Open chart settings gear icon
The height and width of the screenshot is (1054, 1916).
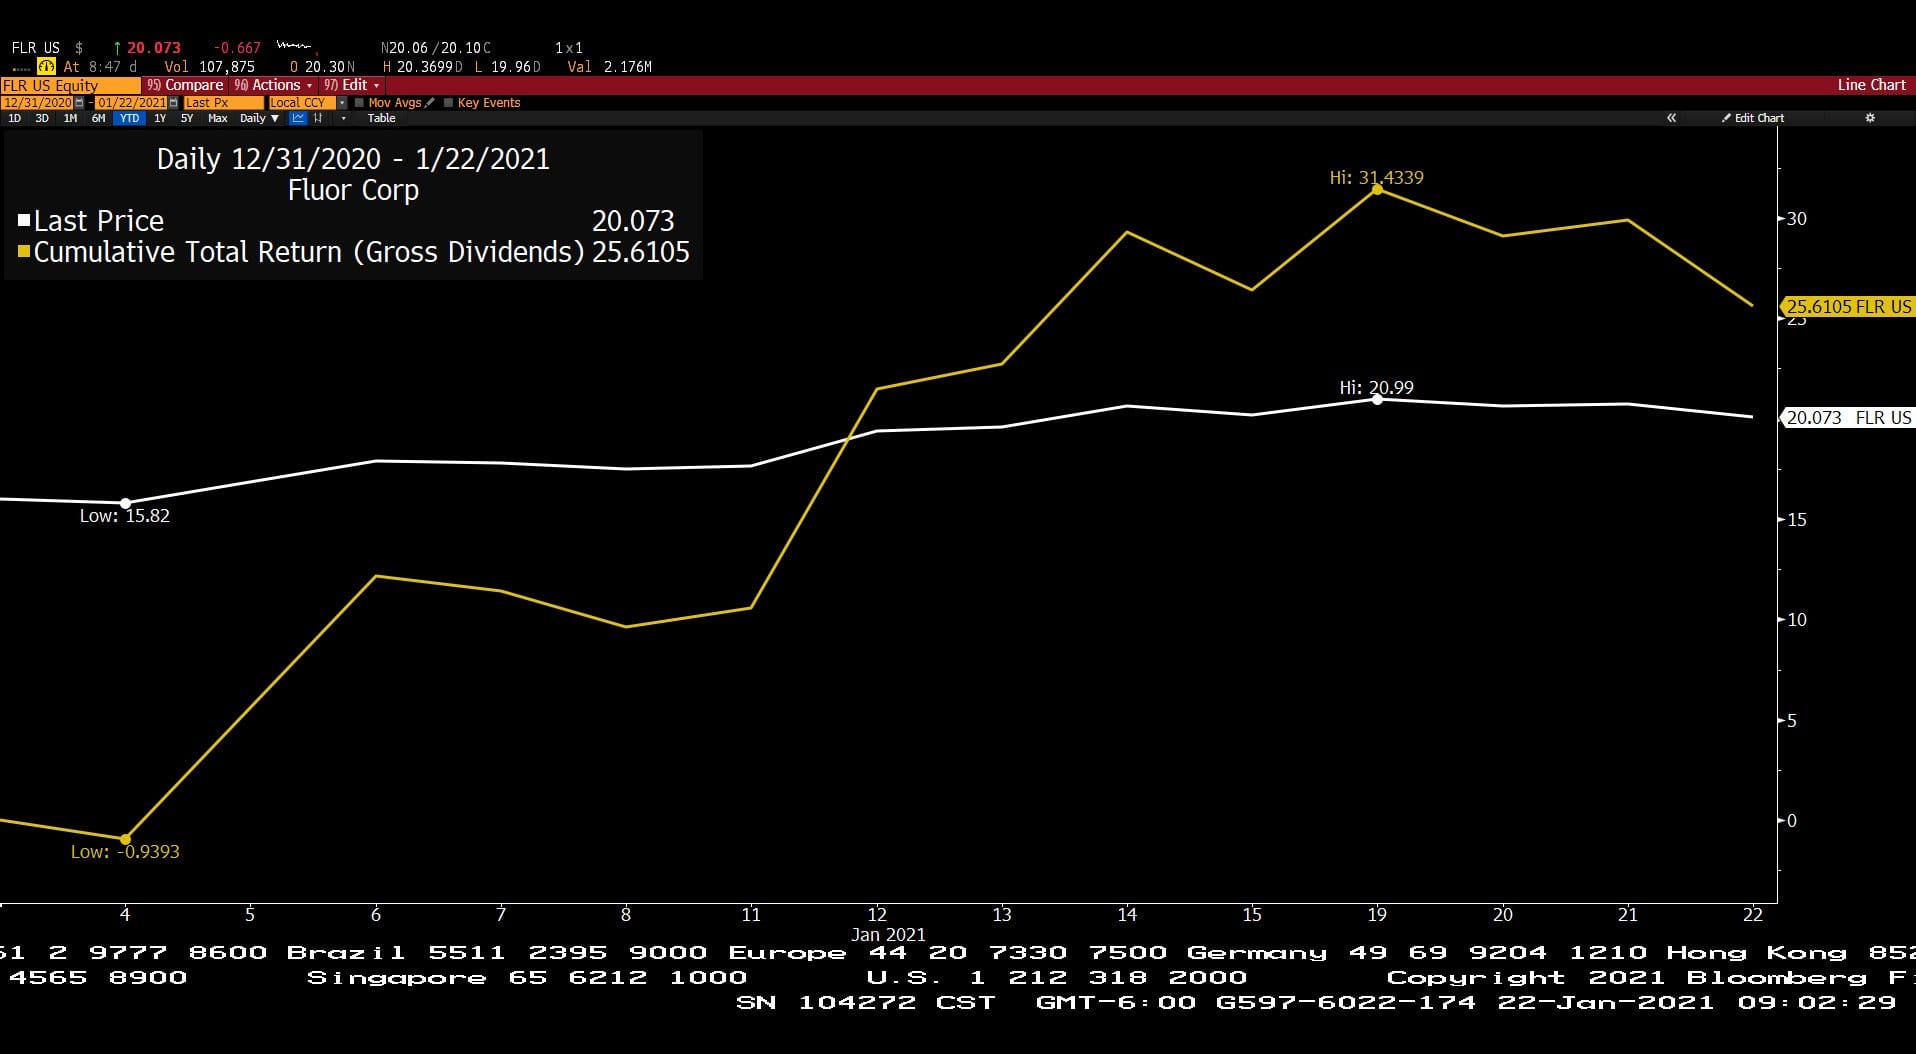coord(1870,118)
